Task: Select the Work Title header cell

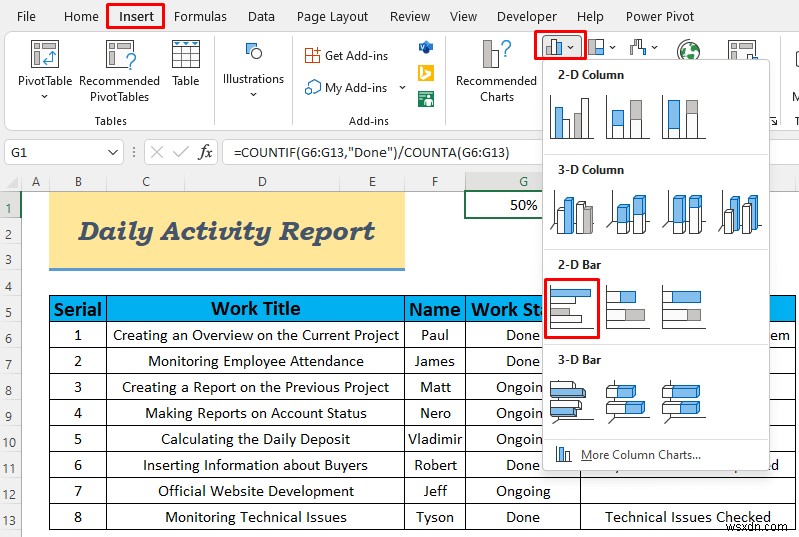Action: coord(255,309)
